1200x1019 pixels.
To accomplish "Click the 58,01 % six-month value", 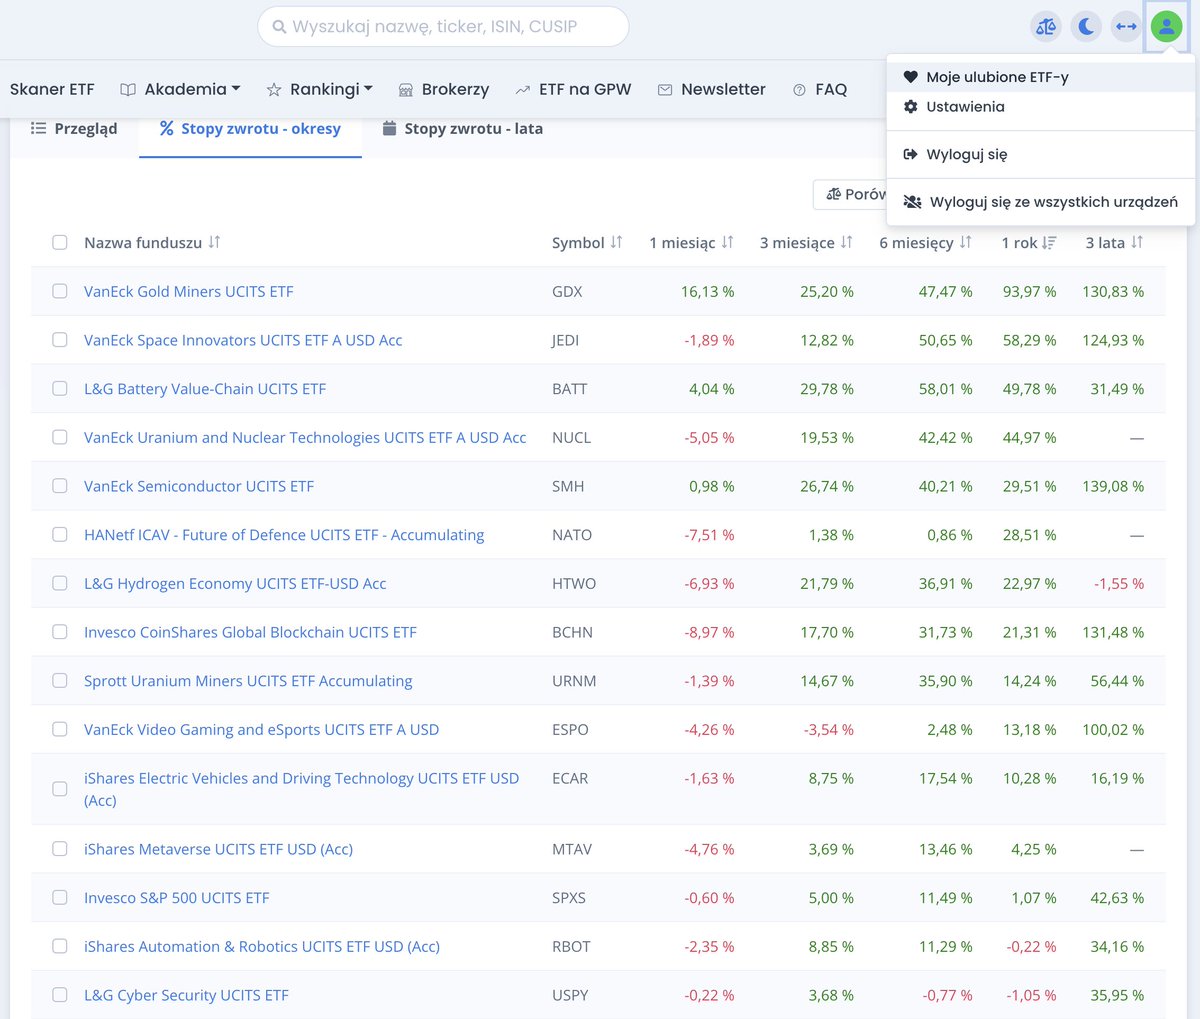I will point(945,389).
